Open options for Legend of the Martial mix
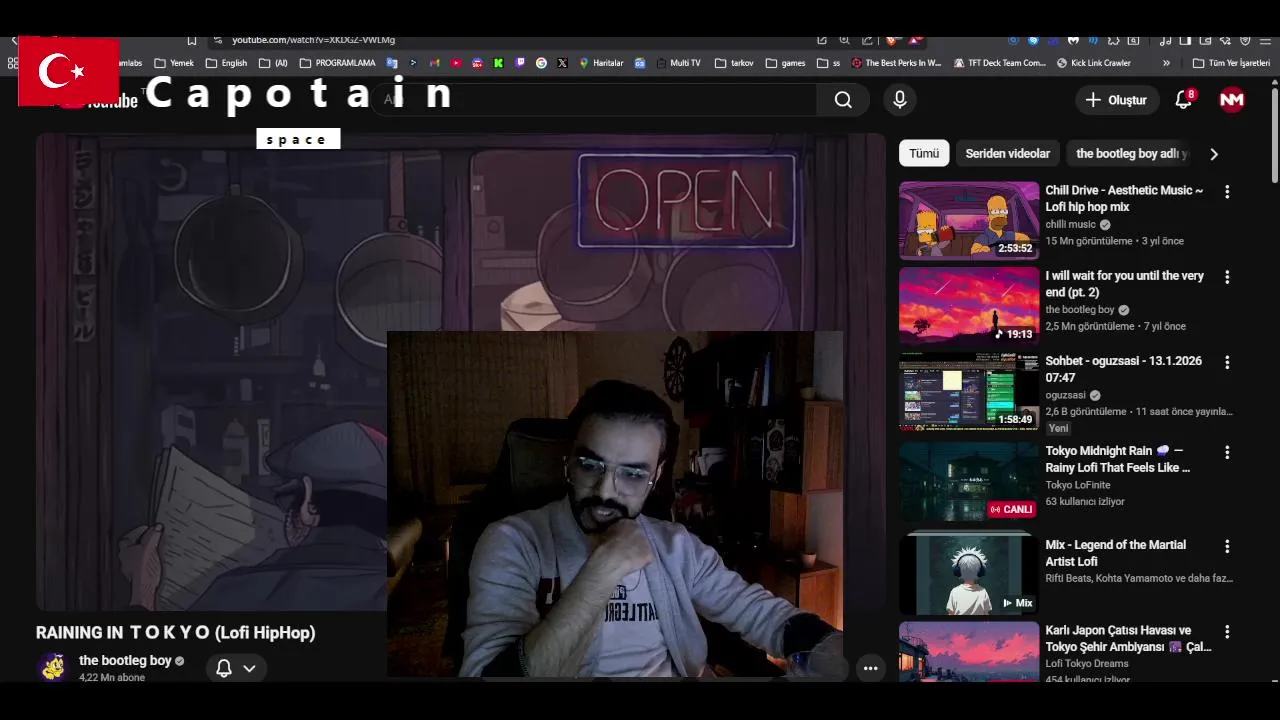This screenshot has width=1280, height=720. click(1227, 547)
